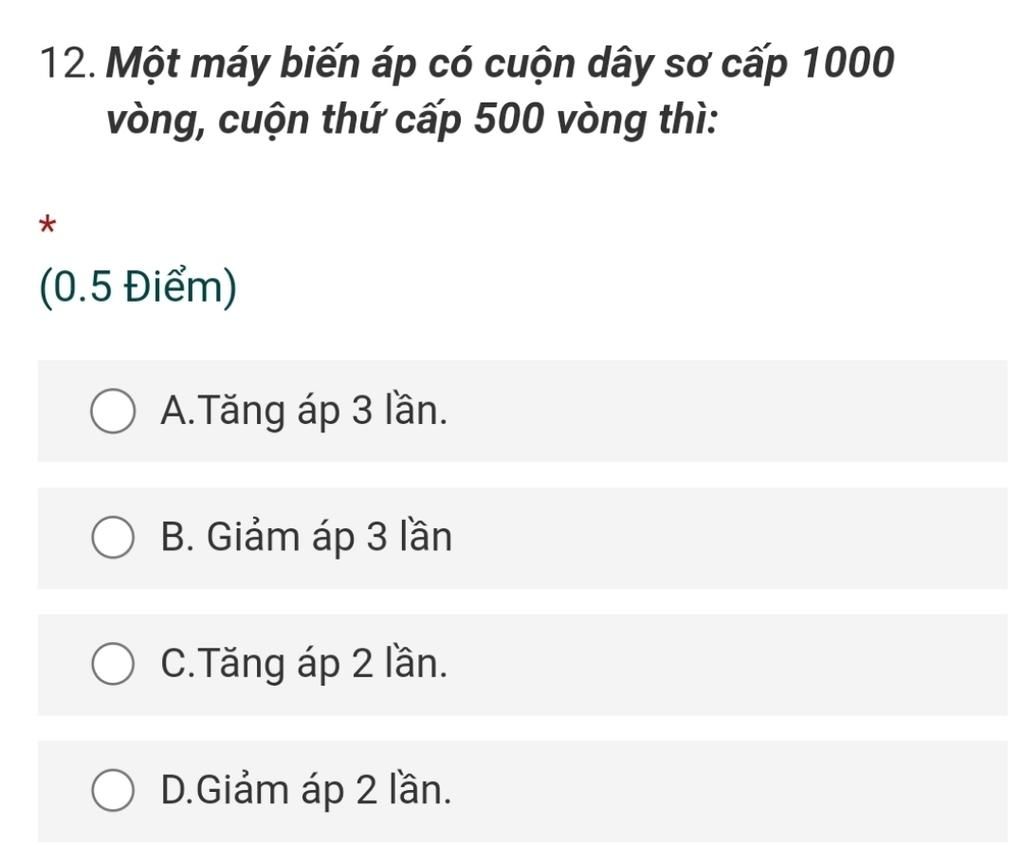This screenshot has height=846, width=1024.
Task: Click the answer text "B. Giảm áp 3 lần"
Action: coord(306,537)
